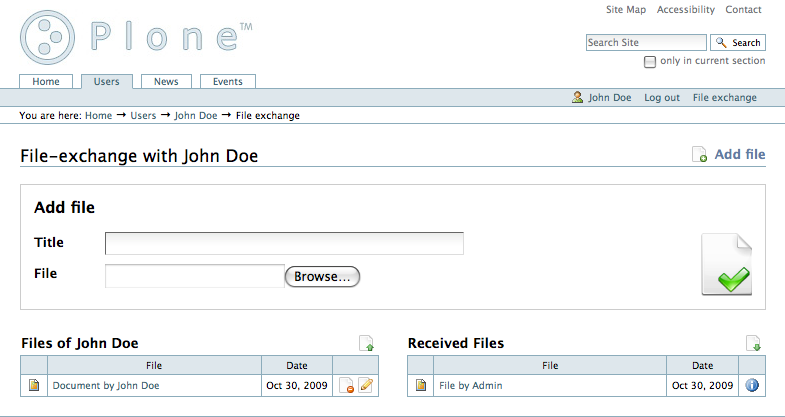This screenshot has width=785, height=417.
Task: Switch to the News tab
Action: point(166,82)
